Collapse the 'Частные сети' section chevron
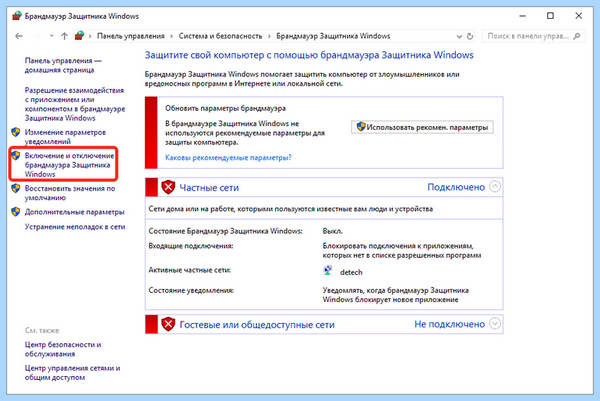600x401 pixels. (x=495, y=187)
